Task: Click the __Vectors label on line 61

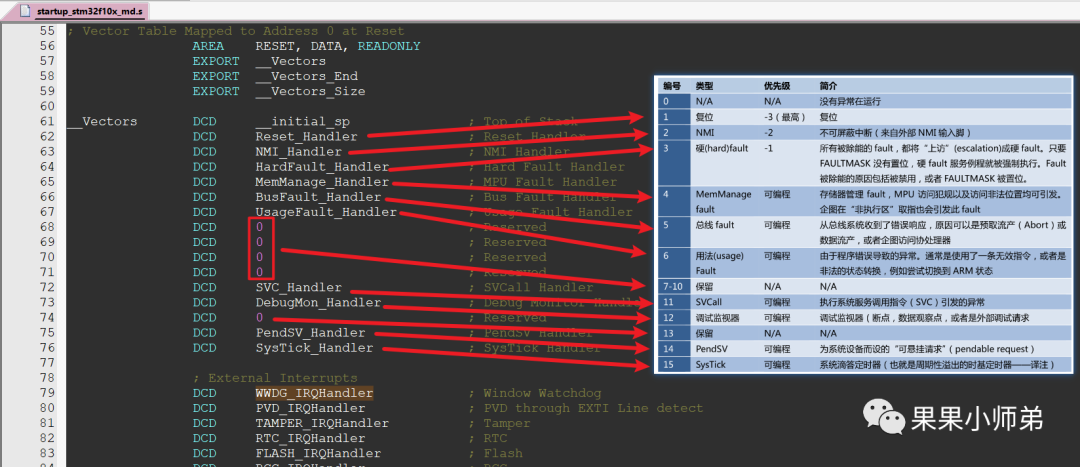Action: (102, 122)
